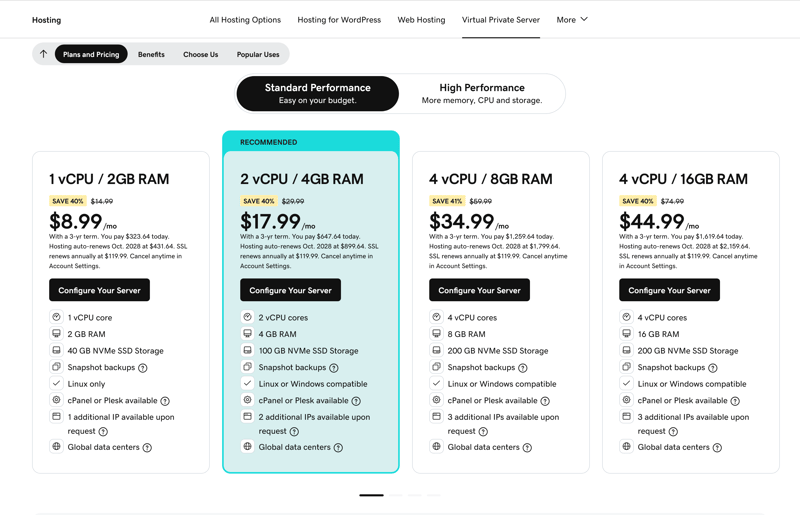Click additional IPs info icon in 16GB RAM plan
This screenshot has height=515, width=800.
pyautogui.click(x=673, y=432)
